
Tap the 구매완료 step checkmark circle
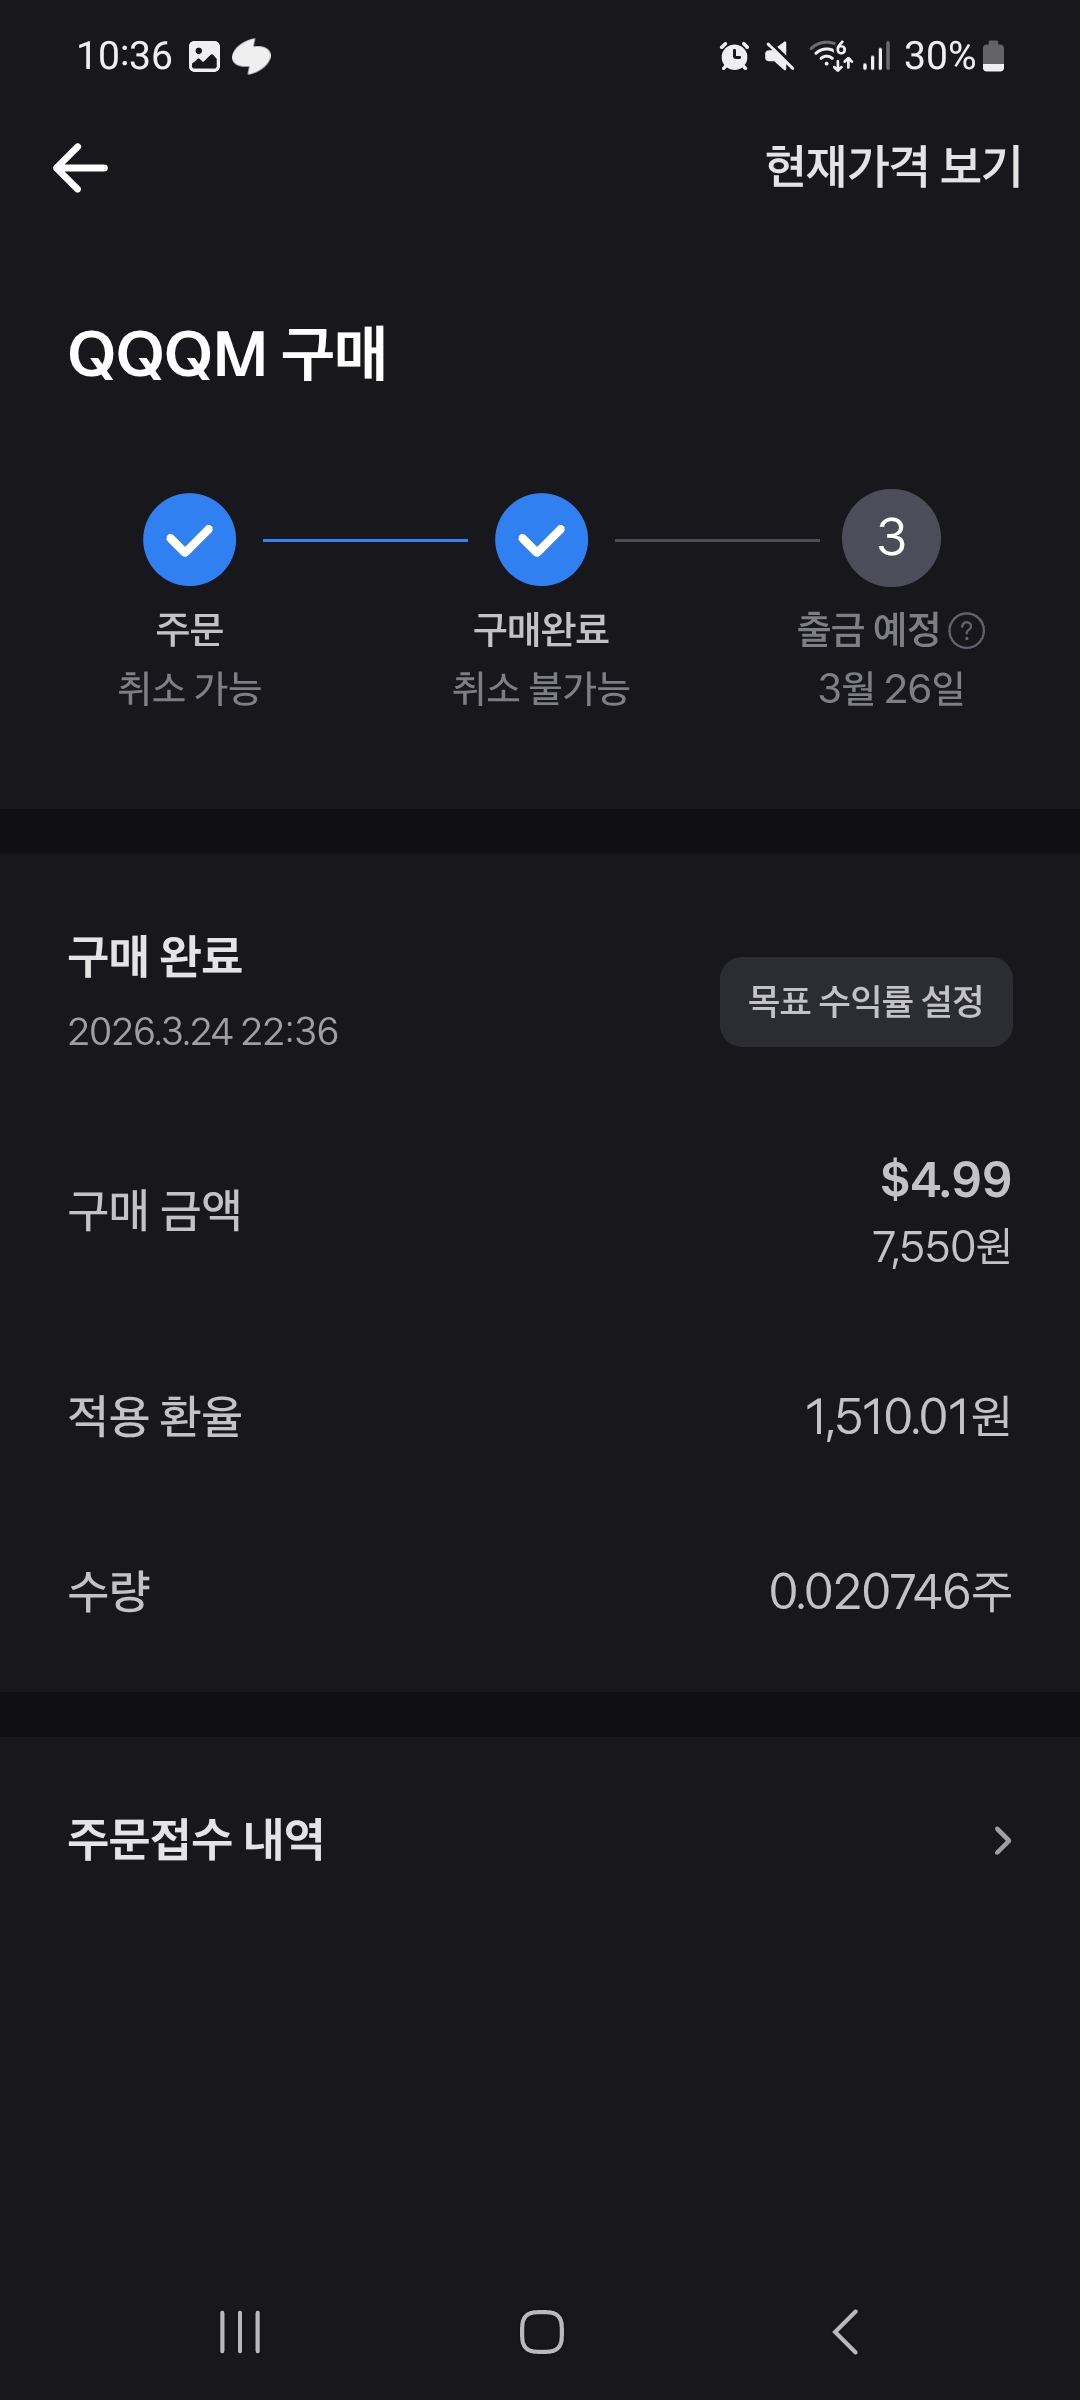[x=541, y=540]
